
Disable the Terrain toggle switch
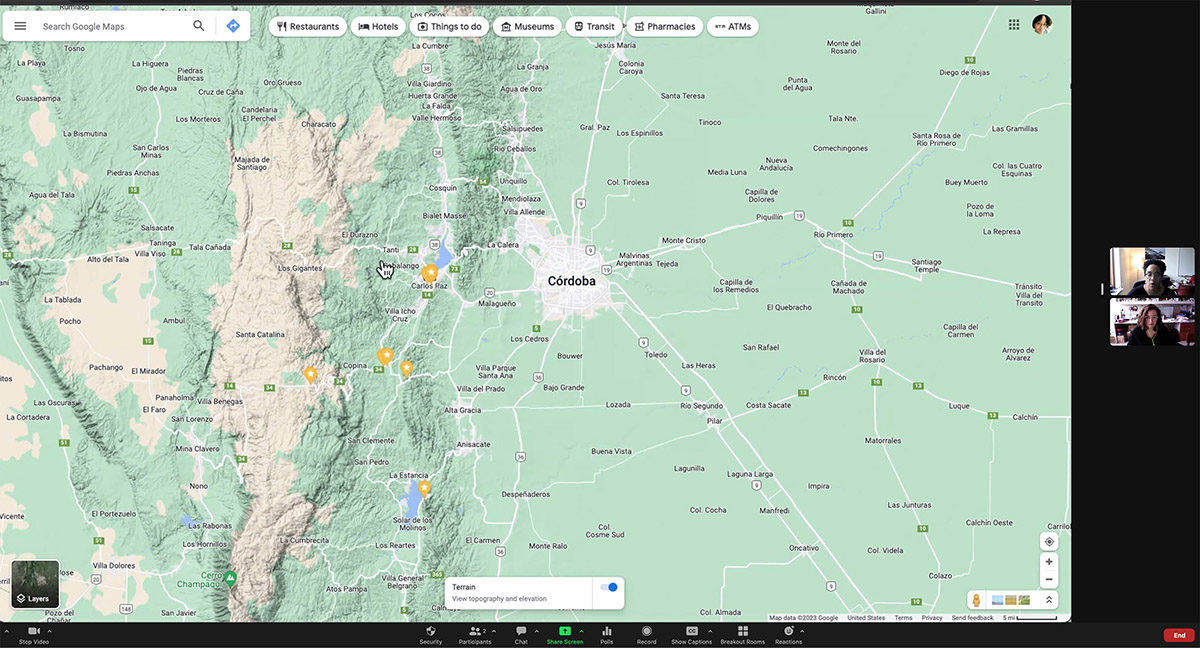(x=608, y=588)
